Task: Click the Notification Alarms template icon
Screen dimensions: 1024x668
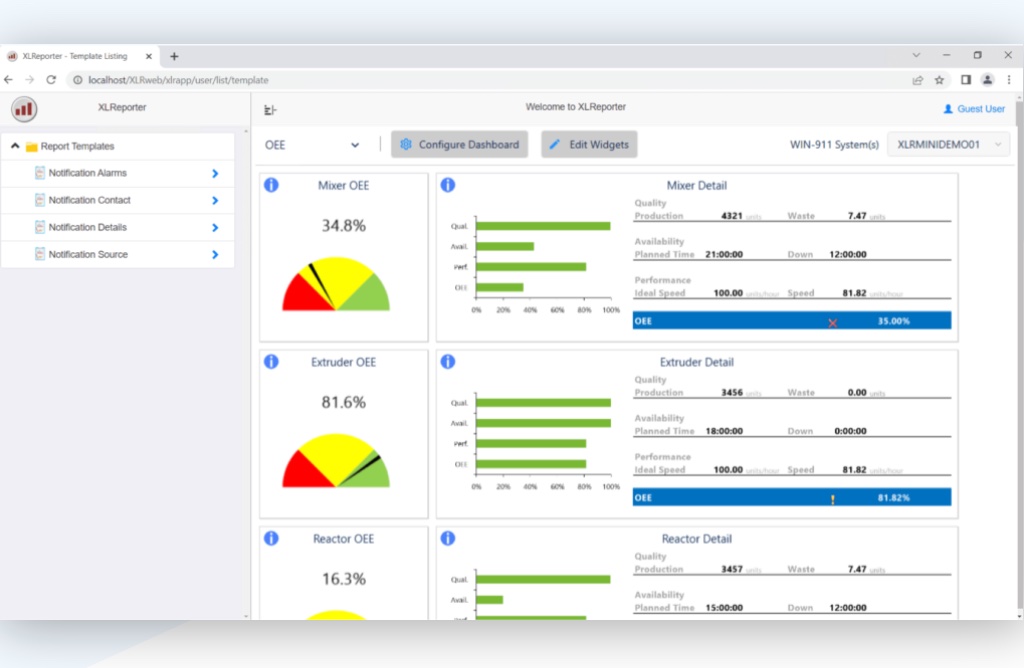Action: (40, 173)
